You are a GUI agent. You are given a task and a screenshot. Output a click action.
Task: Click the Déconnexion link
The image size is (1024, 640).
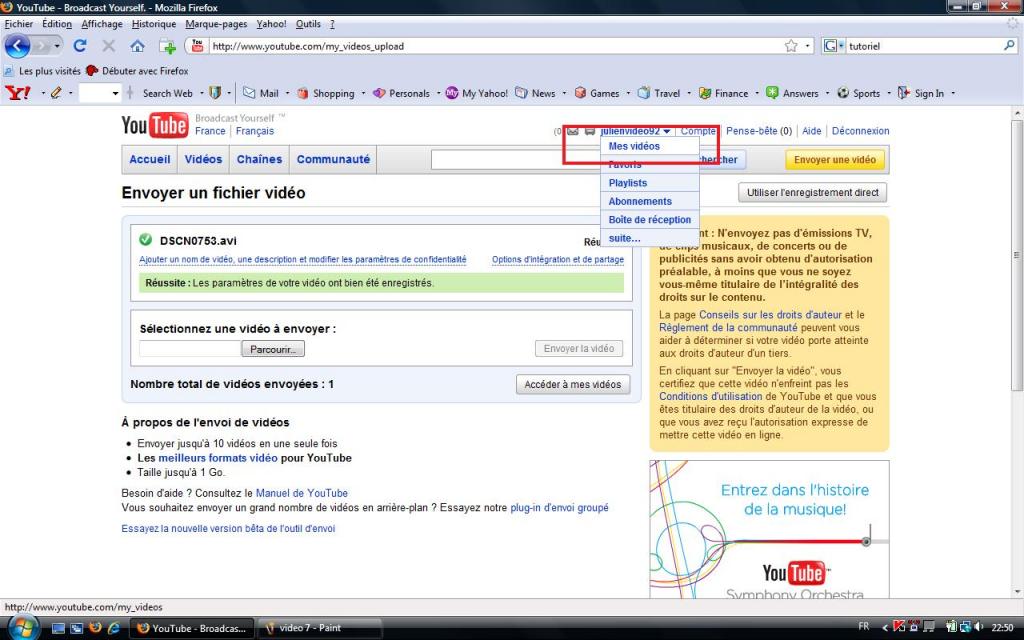pyautogui.click(x=860, y=131)
